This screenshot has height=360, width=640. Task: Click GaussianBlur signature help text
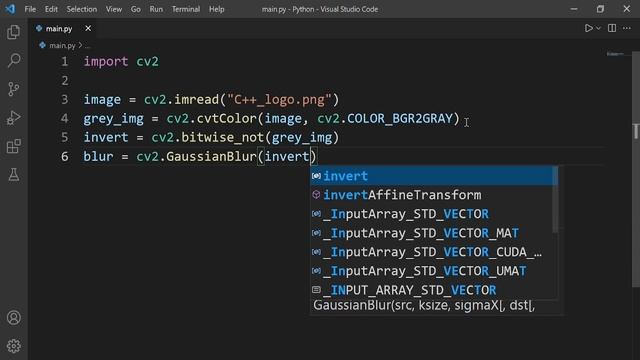424,305
